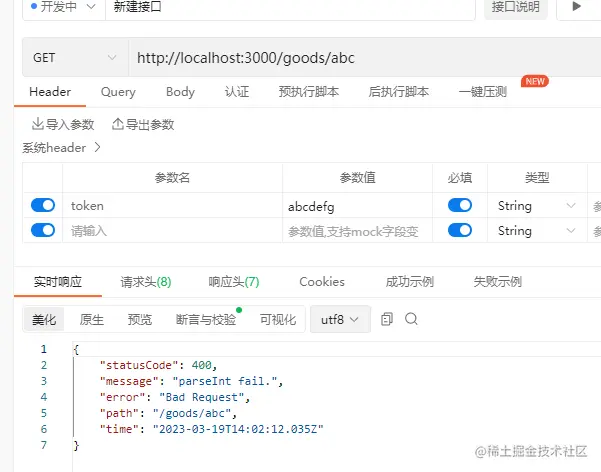Open the 开发中 status dropdown

tap(64, 7)
